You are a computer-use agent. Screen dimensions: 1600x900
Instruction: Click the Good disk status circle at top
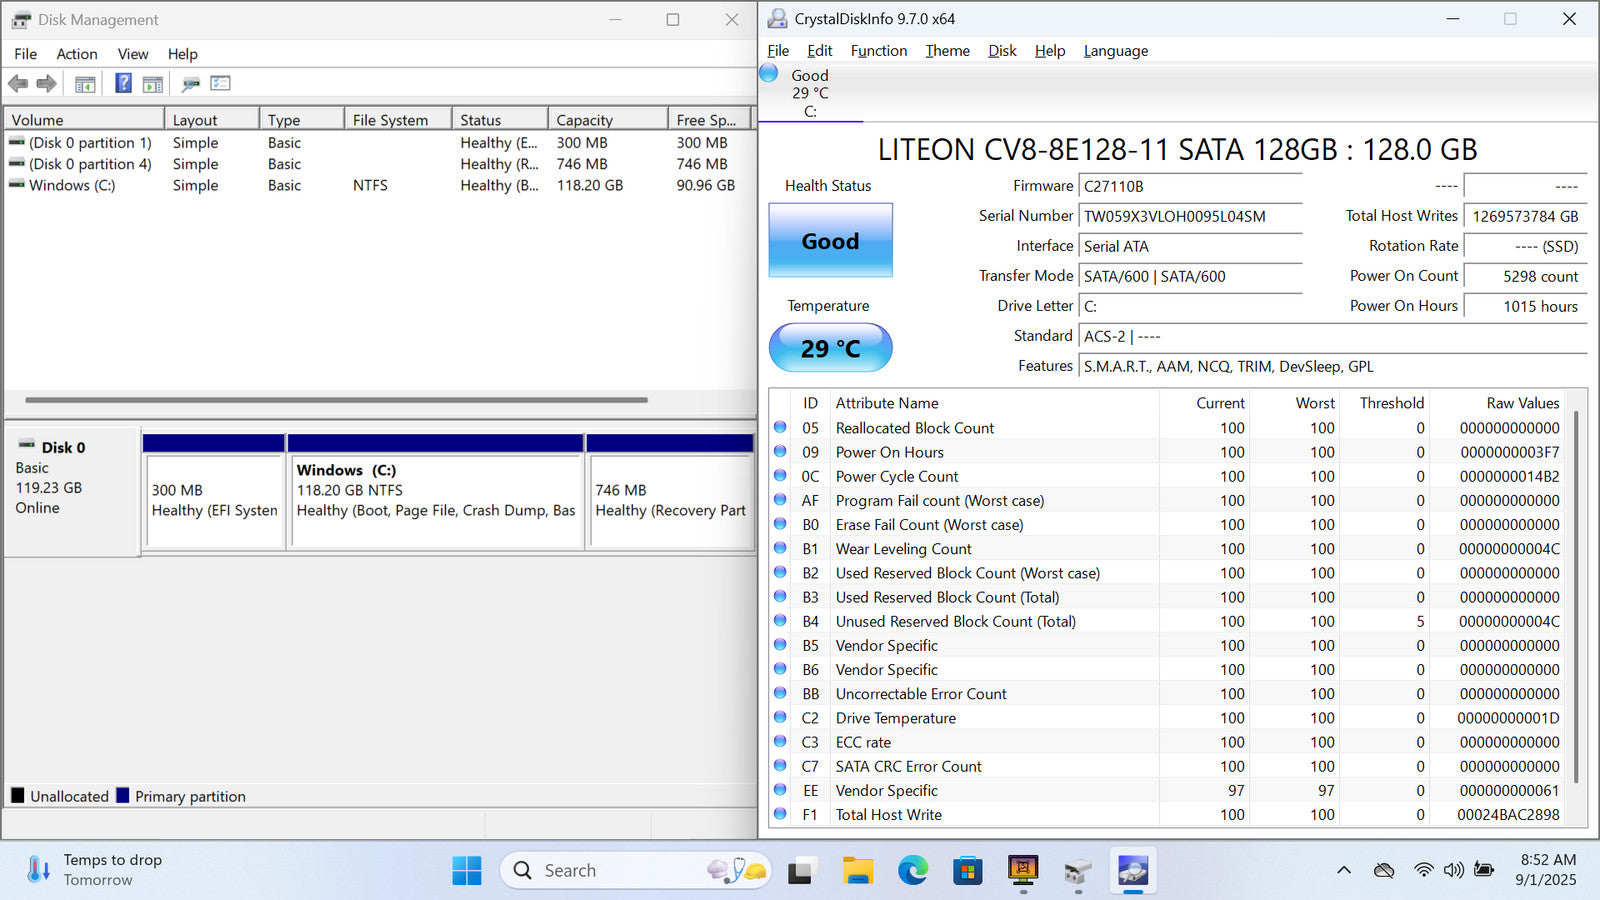(769, 73)
